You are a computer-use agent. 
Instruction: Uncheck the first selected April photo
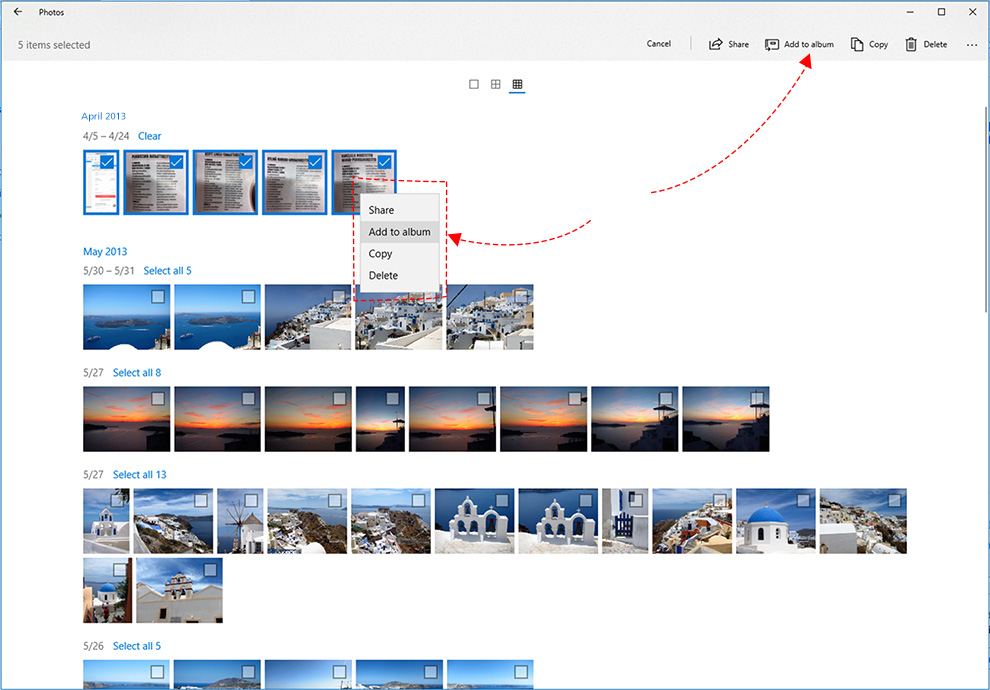(x=107, y=162)
